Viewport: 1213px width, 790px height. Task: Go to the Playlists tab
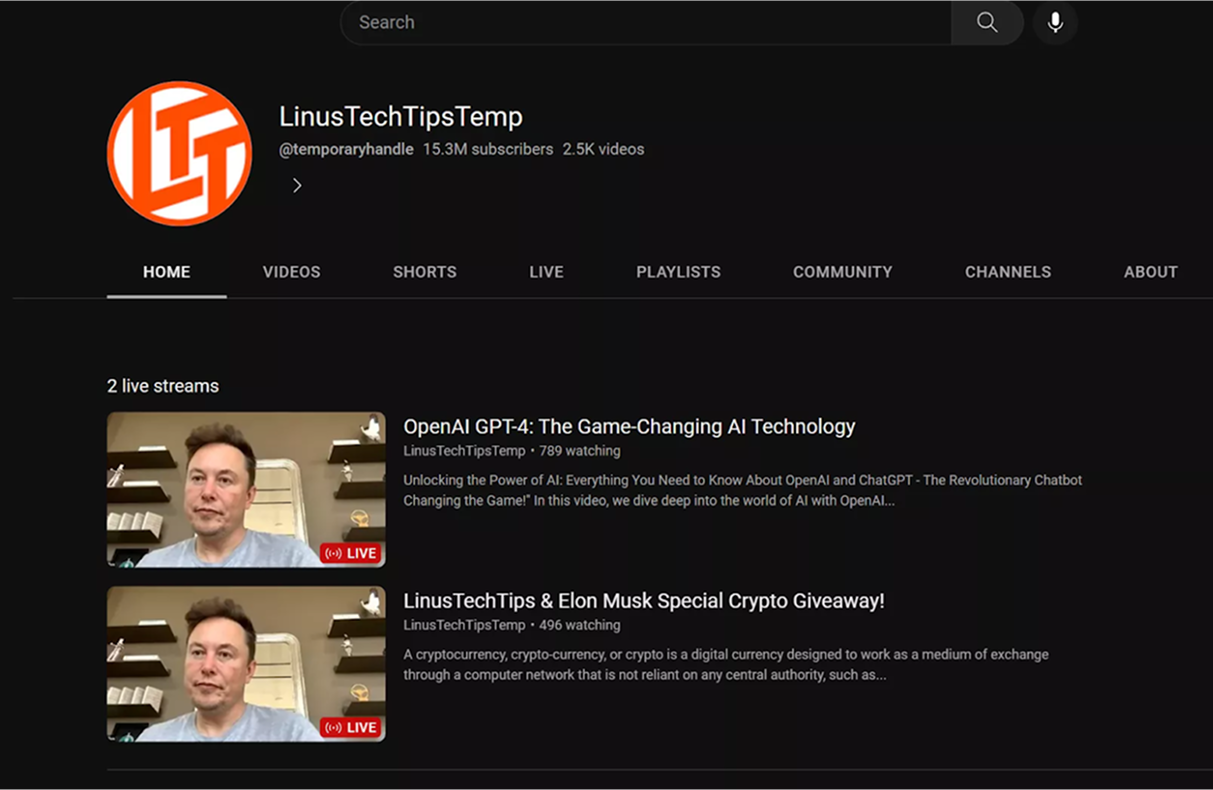[x=678, y=272]
